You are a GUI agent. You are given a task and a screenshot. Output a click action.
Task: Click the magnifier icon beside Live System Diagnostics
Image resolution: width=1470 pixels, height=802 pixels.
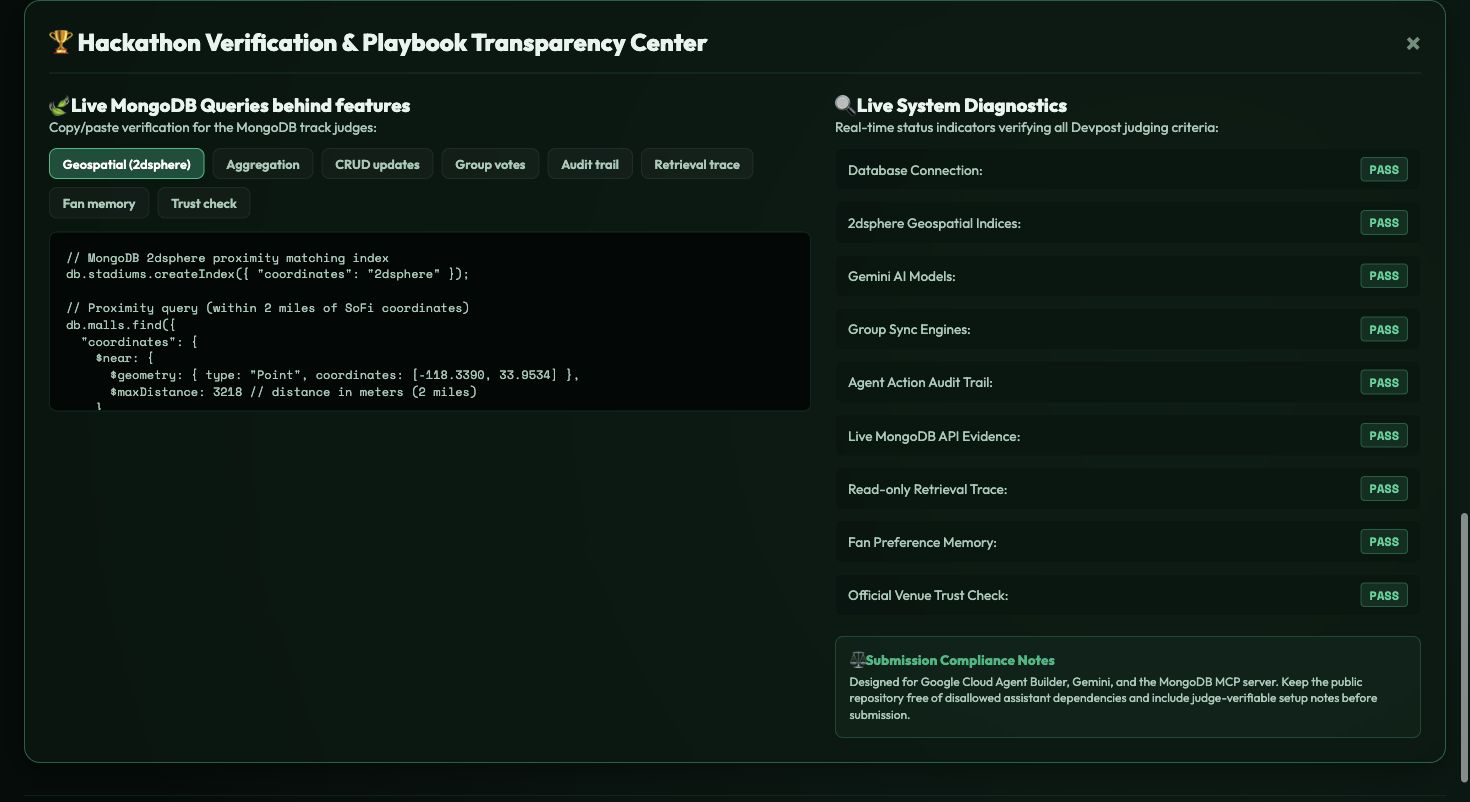845,105
